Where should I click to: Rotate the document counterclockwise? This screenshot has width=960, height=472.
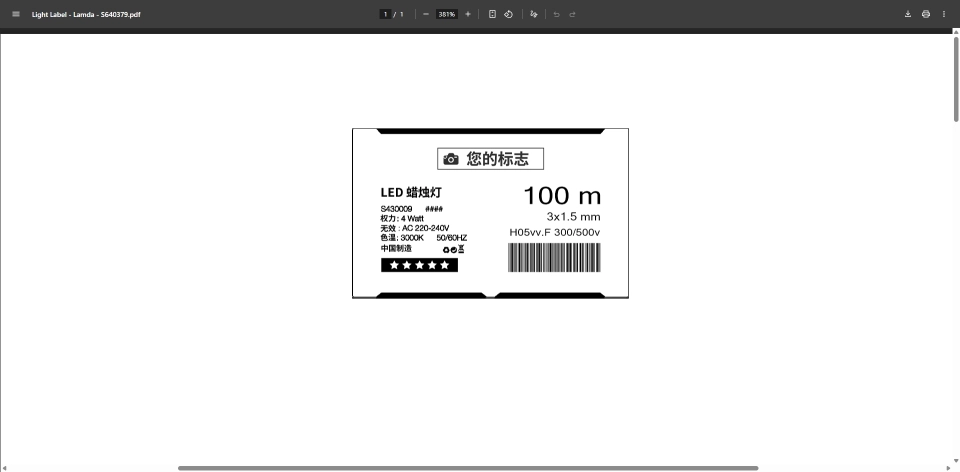click(508, 14)
